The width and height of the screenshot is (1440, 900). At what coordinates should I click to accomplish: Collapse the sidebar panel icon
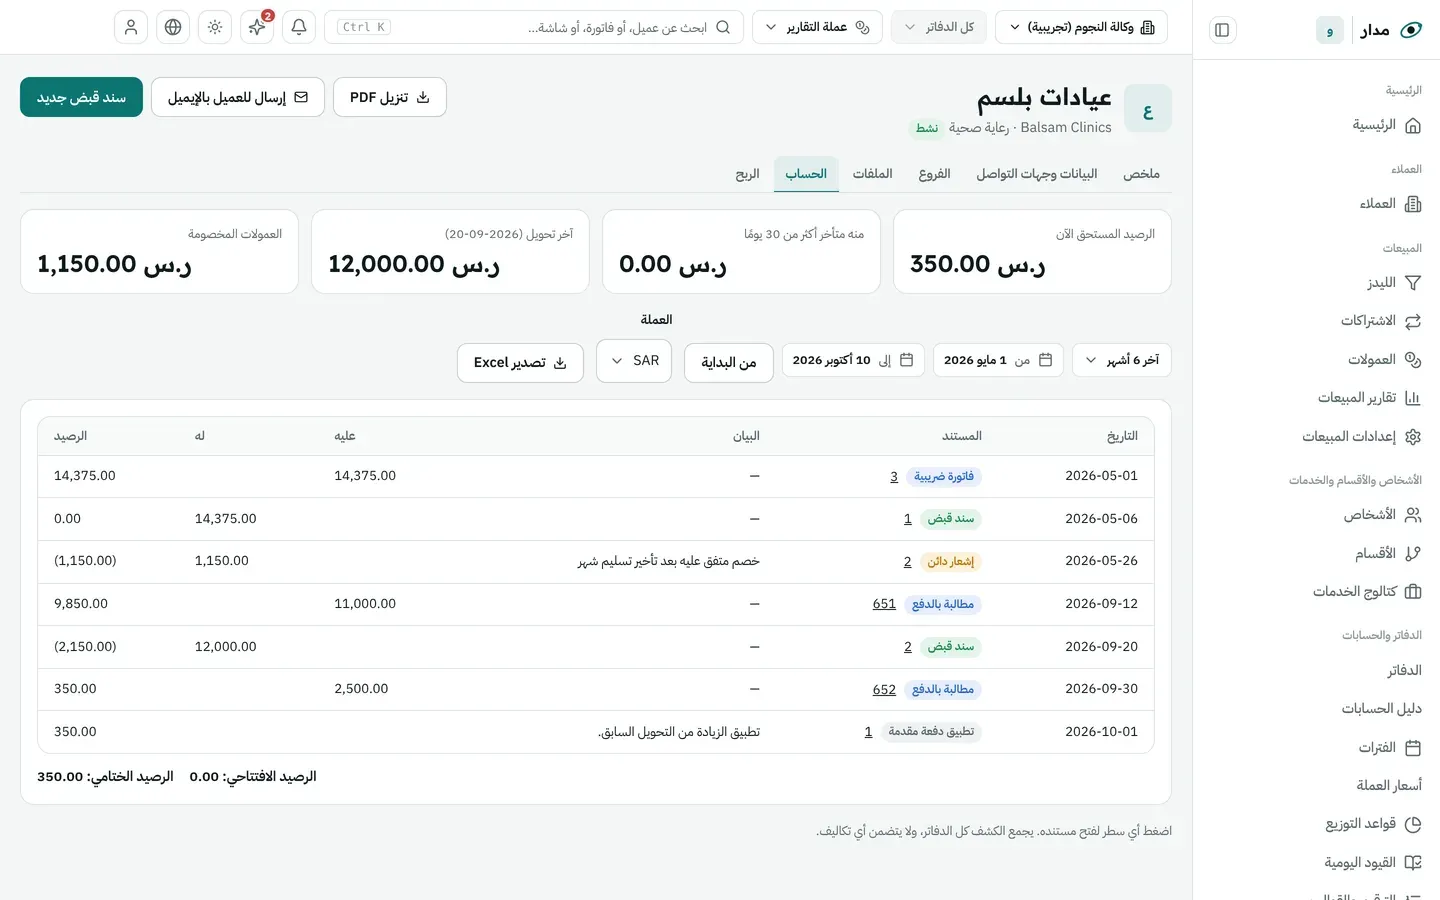click(x=1222, y=30)
